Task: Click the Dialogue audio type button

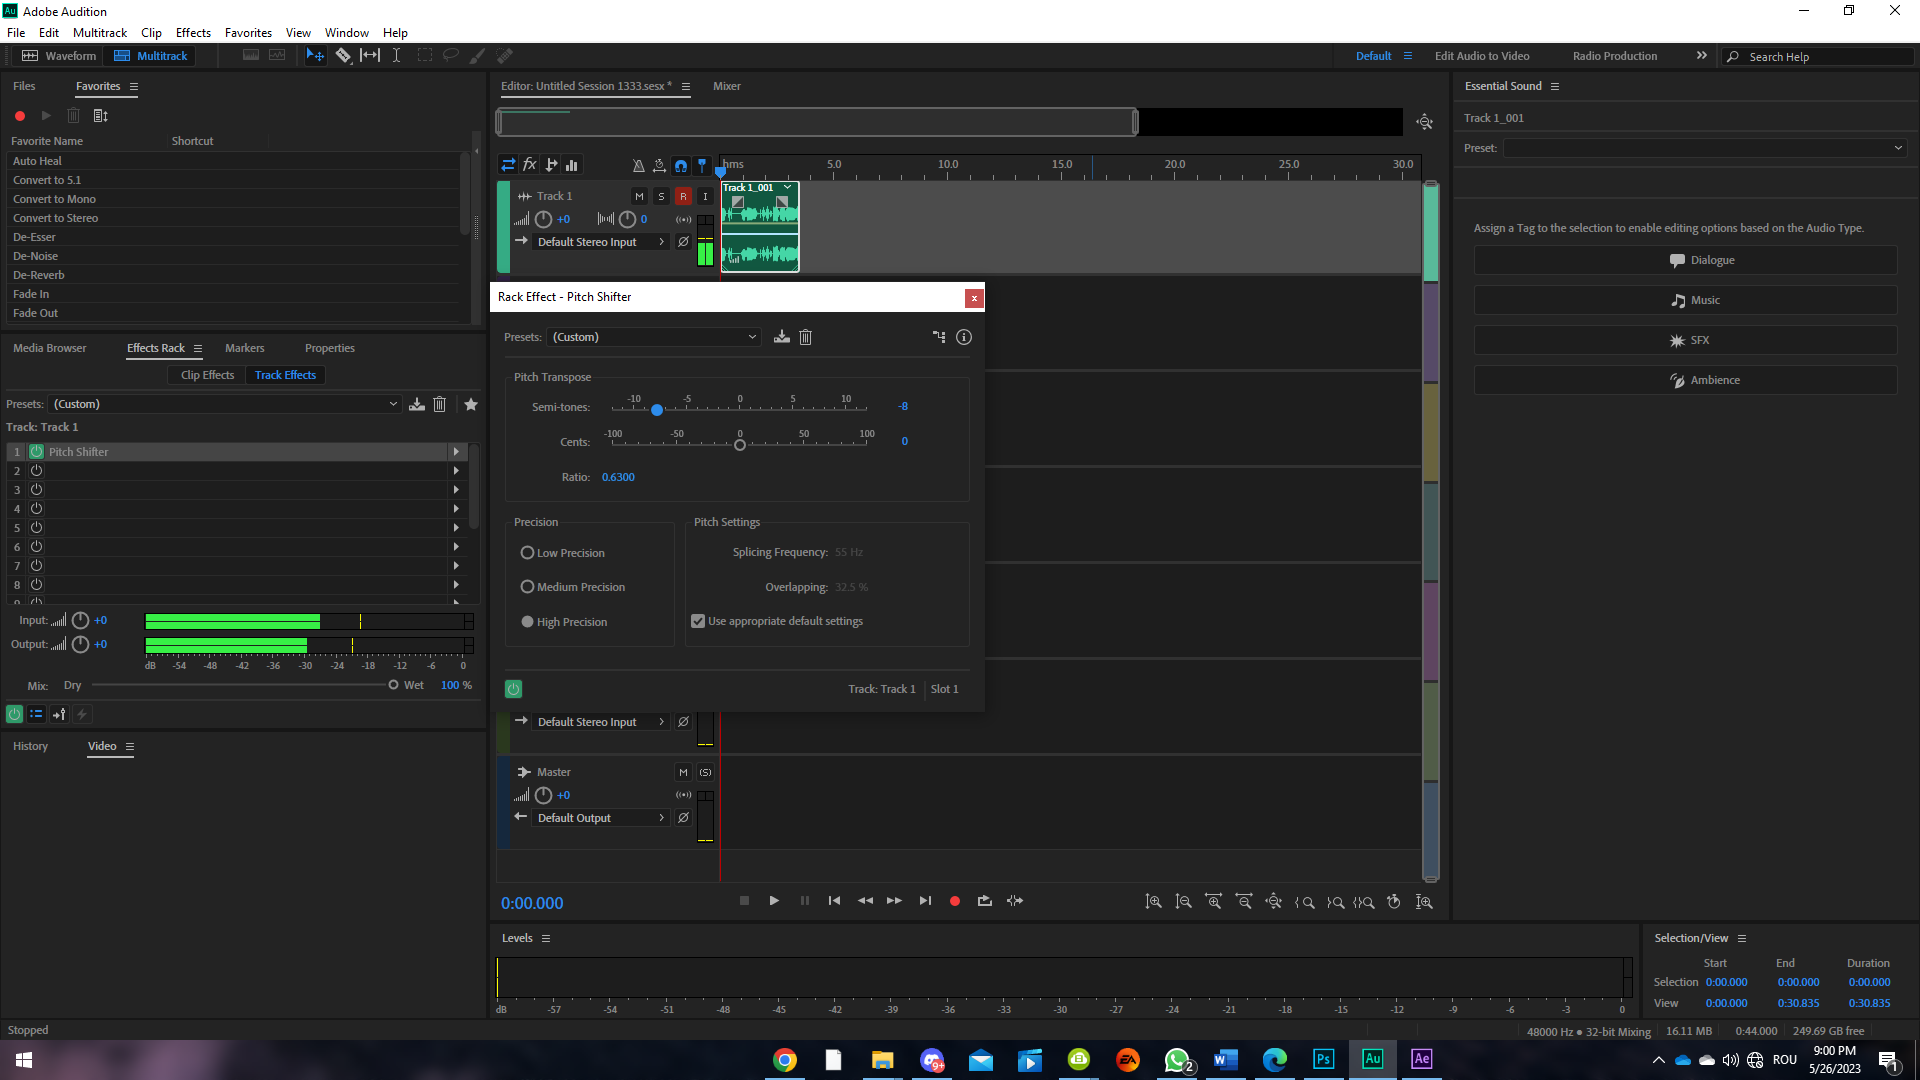Action: pos(1685,260)
